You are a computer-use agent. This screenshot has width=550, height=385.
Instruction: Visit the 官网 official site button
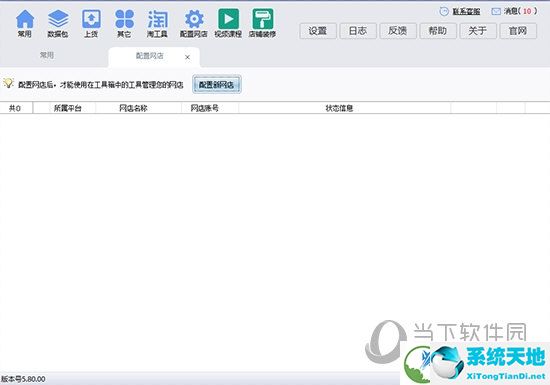click(x=518, y=31)
